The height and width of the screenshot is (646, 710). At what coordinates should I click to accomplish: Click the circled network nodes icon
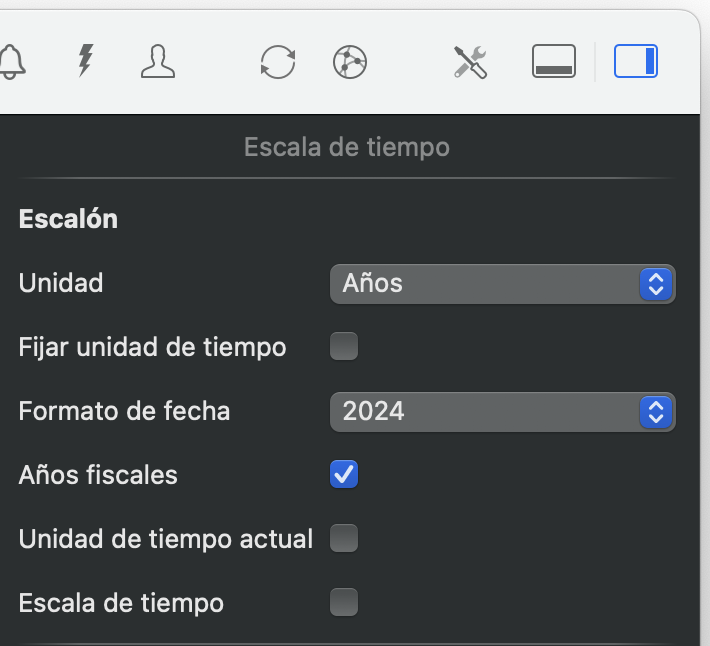pyautogui.click(x=350, y=62)
